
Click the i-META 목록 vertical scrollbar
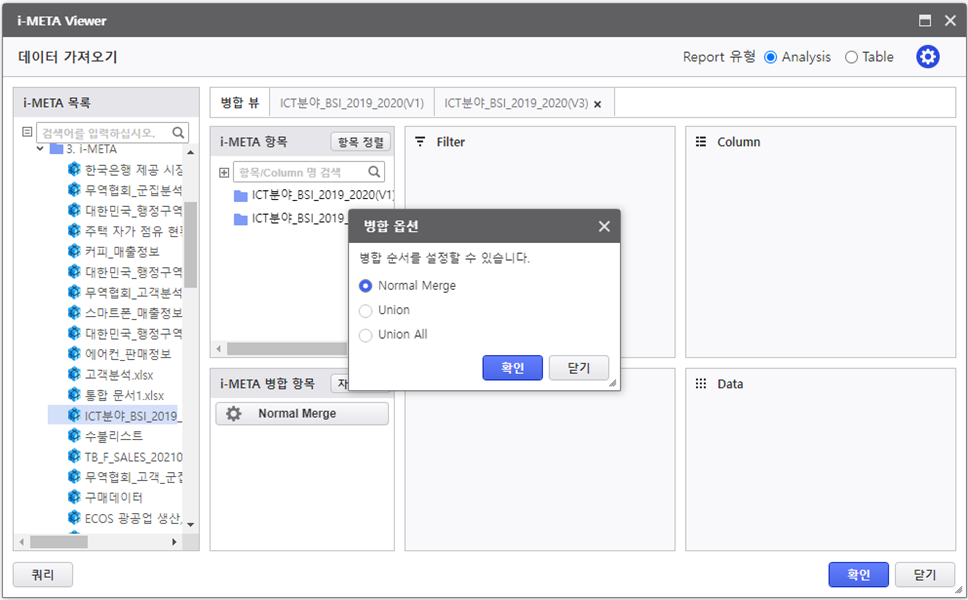[x=191, y=244]
